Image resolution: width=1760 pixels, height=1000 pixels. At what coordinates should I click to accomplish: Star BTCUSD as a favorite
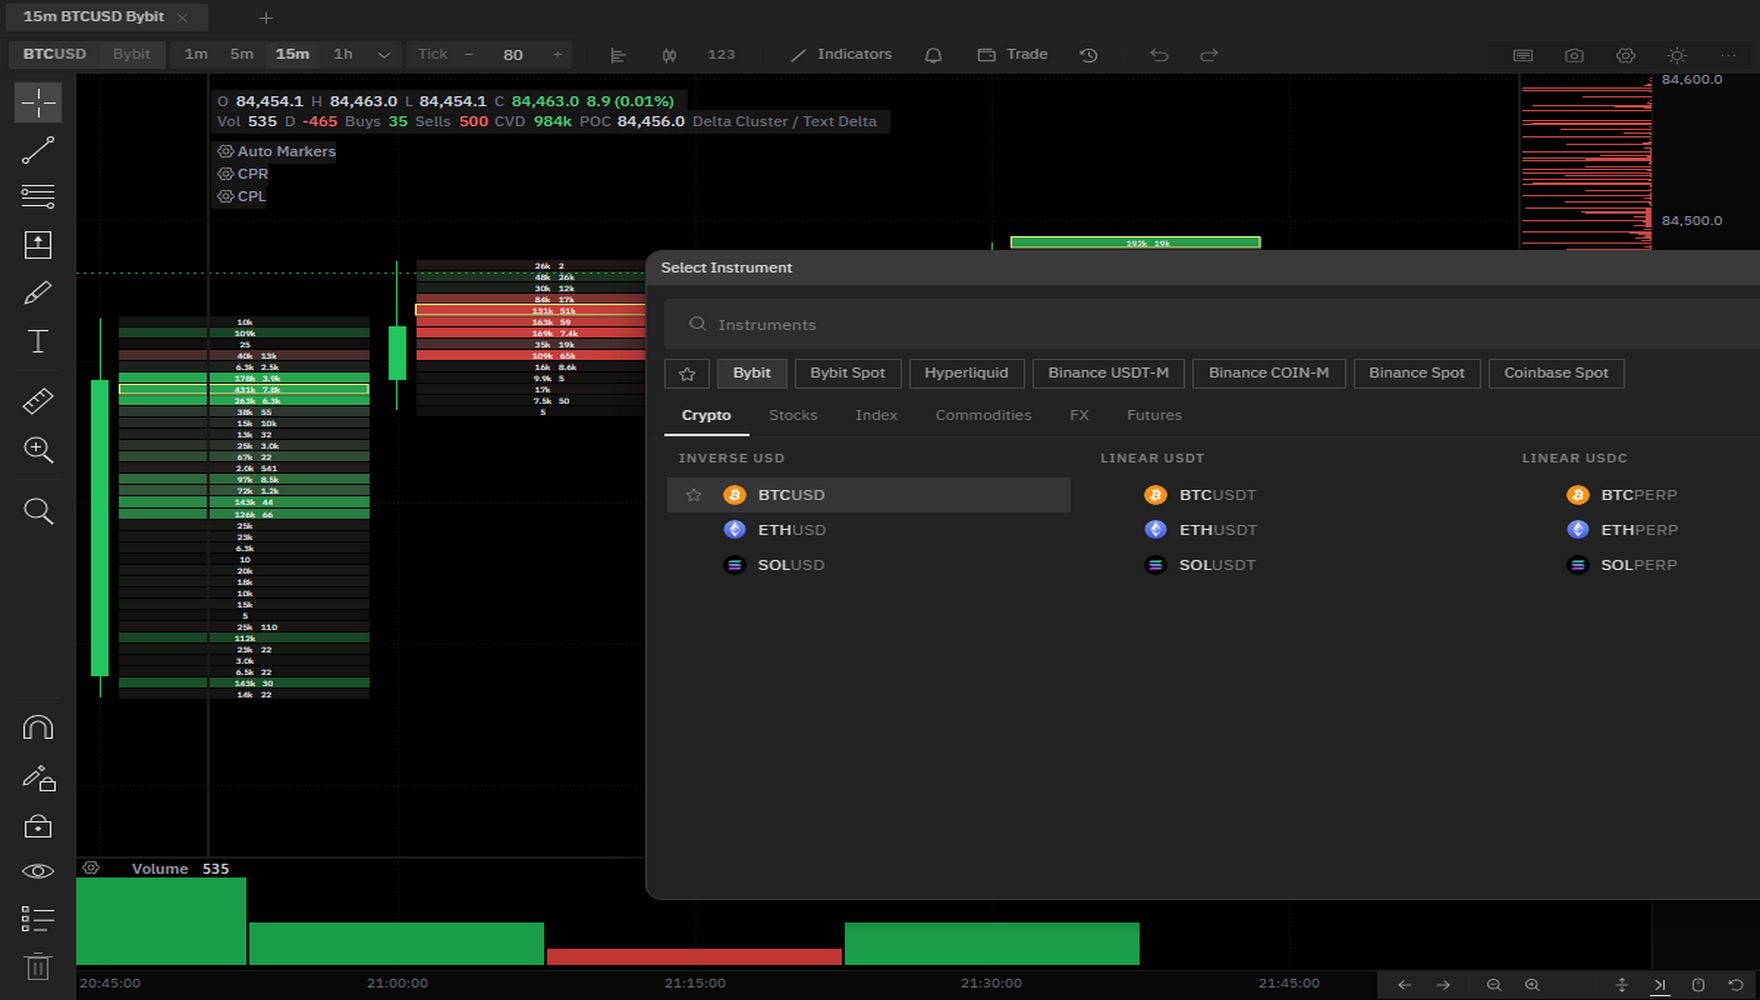[694, 495]
